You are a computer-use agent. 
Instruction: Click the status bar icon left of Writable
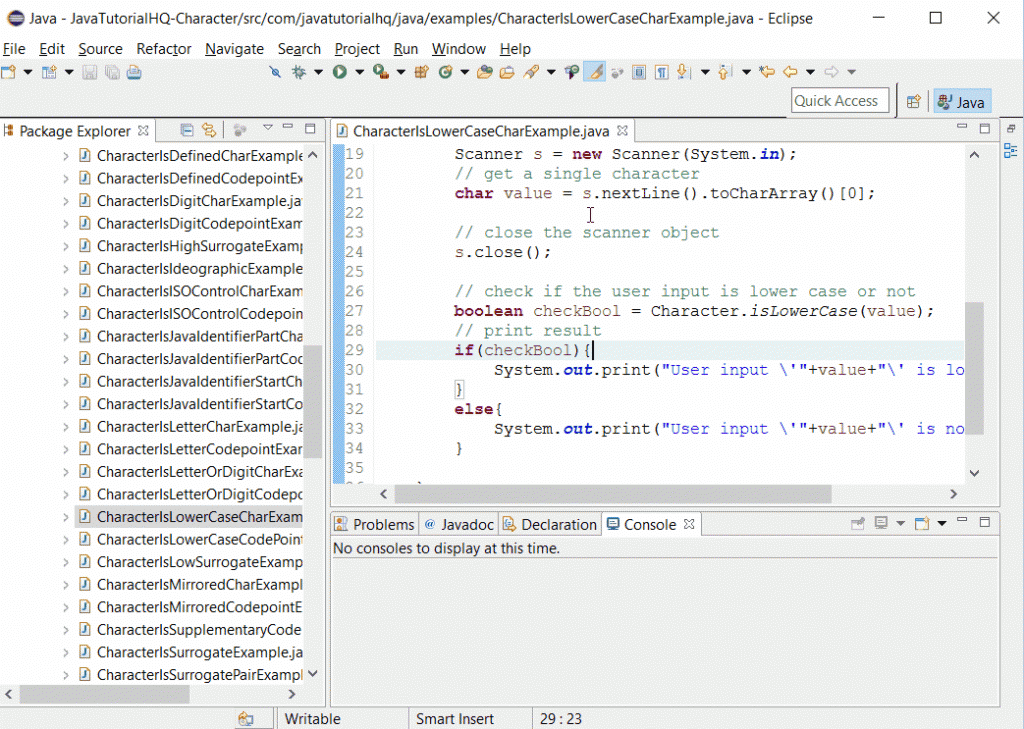click(246, 719)
